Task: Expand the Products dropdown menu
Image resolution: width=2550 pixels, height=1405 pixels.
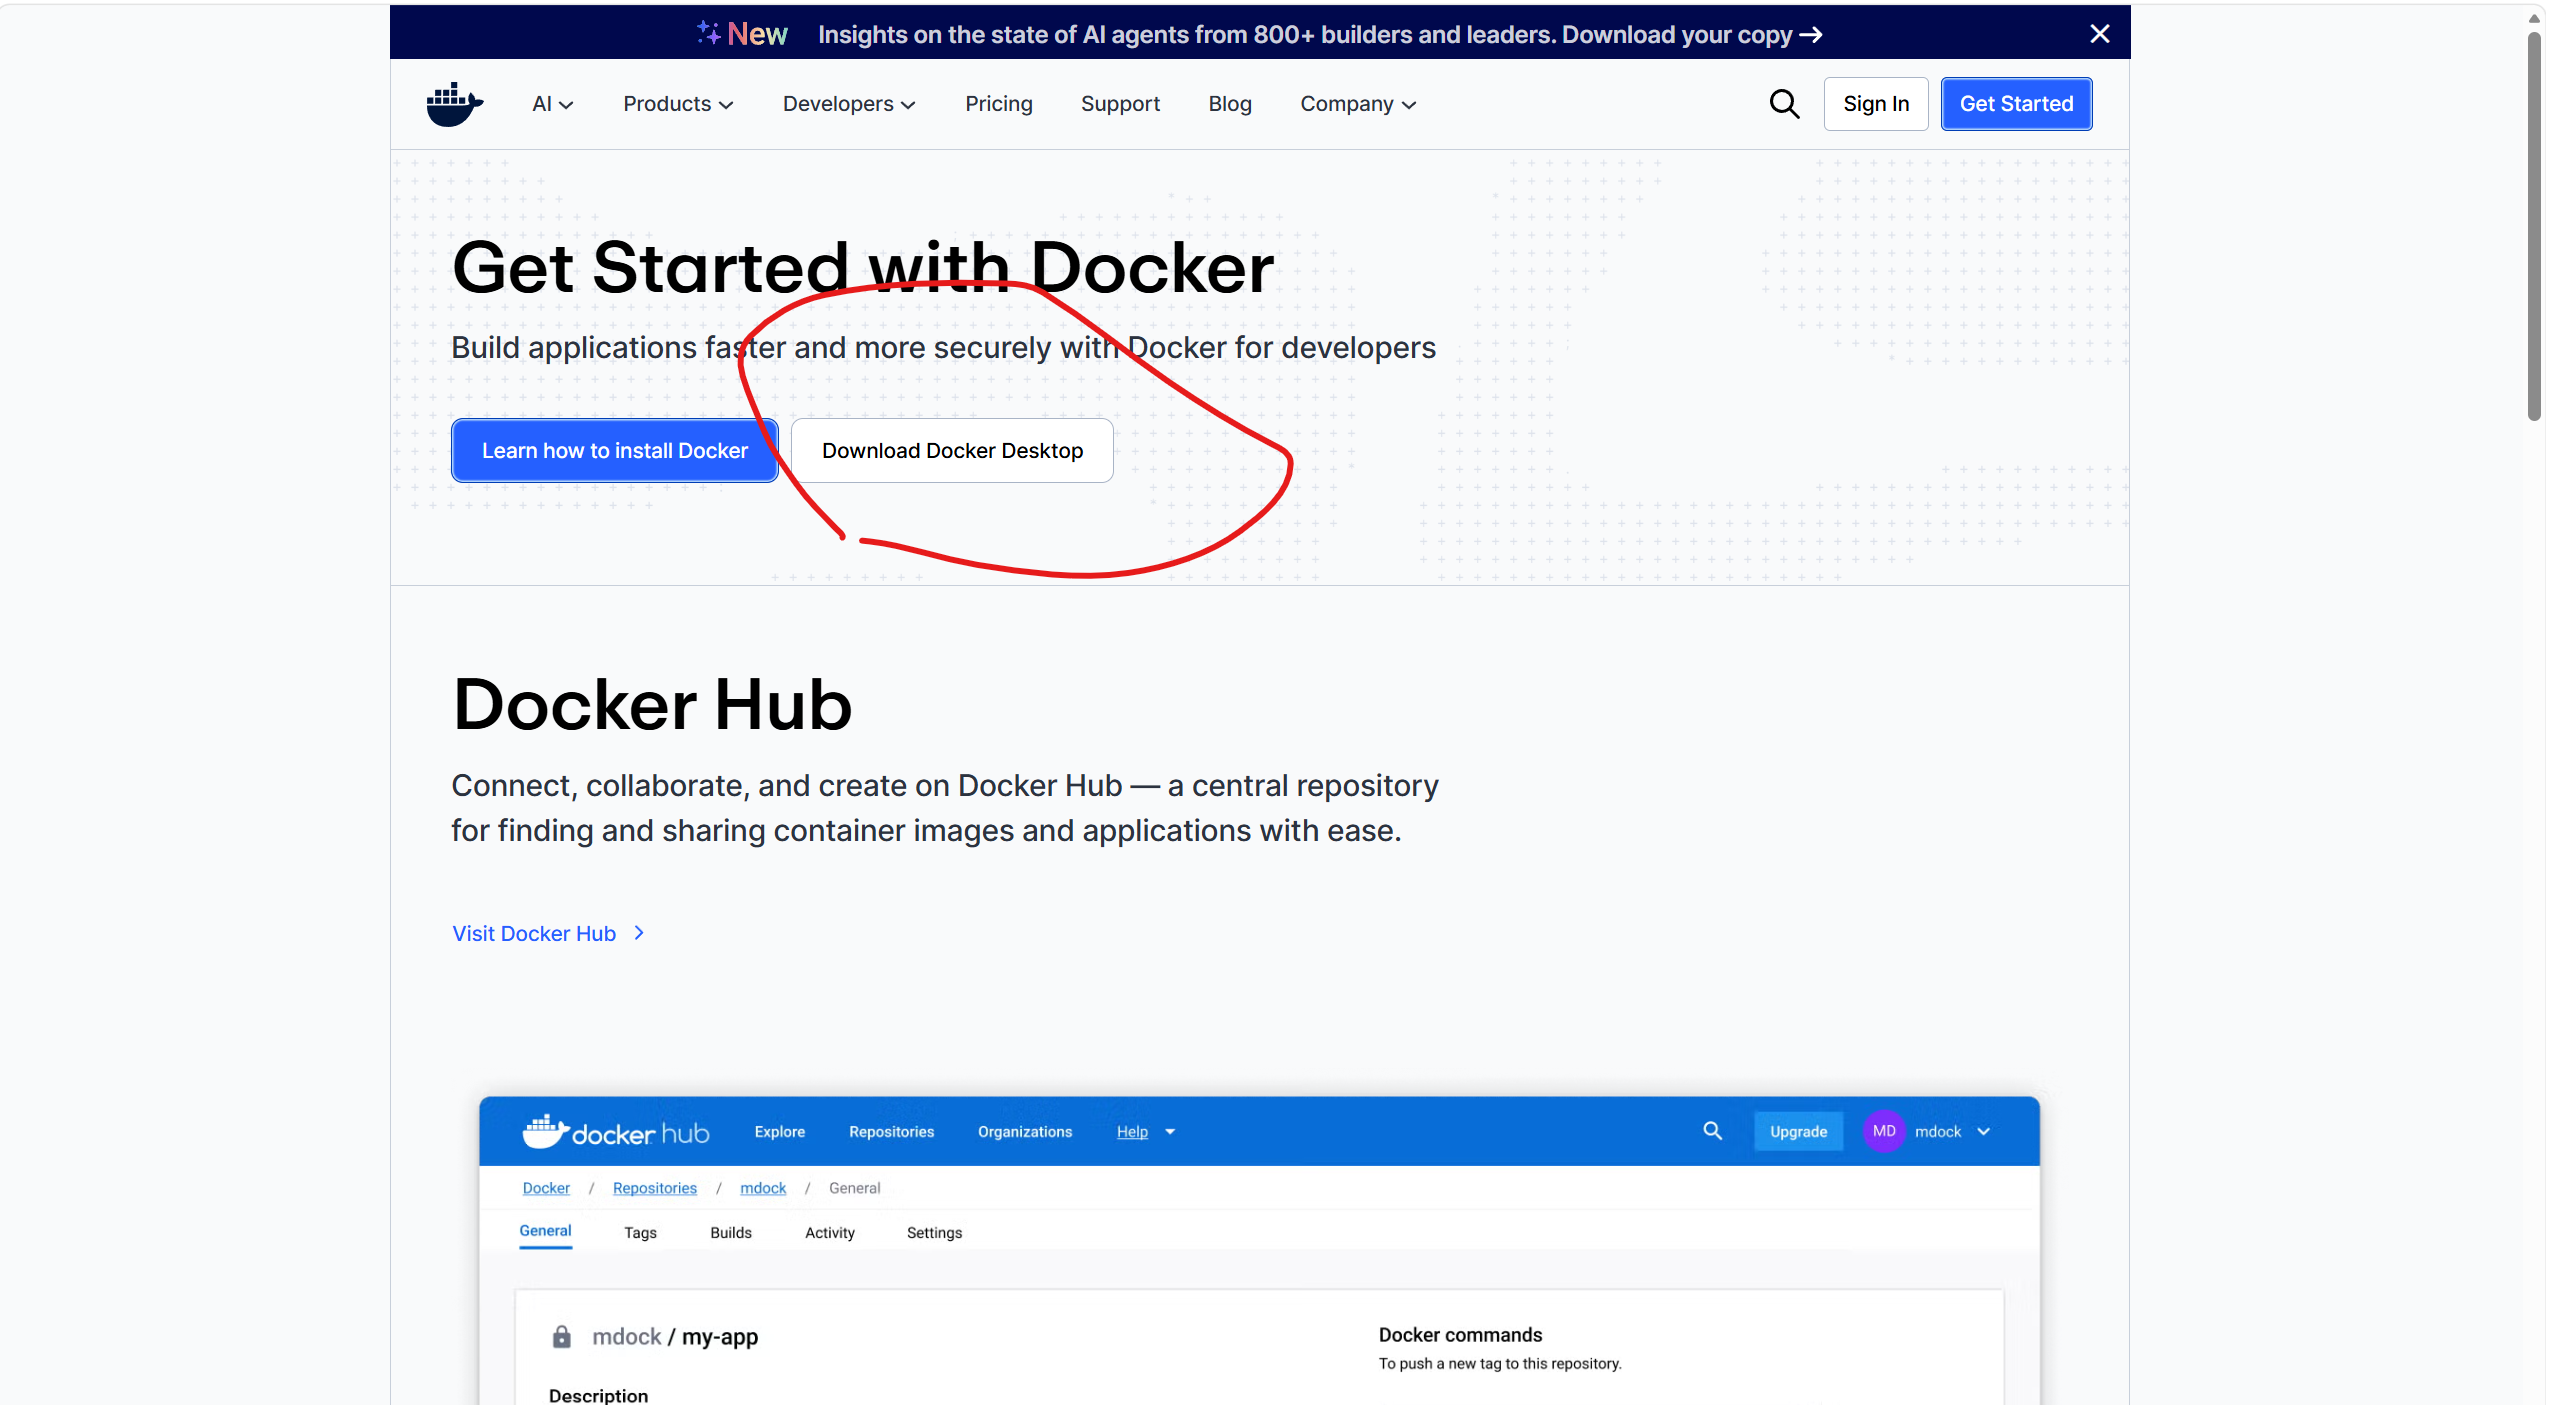Action: (678, 104)
